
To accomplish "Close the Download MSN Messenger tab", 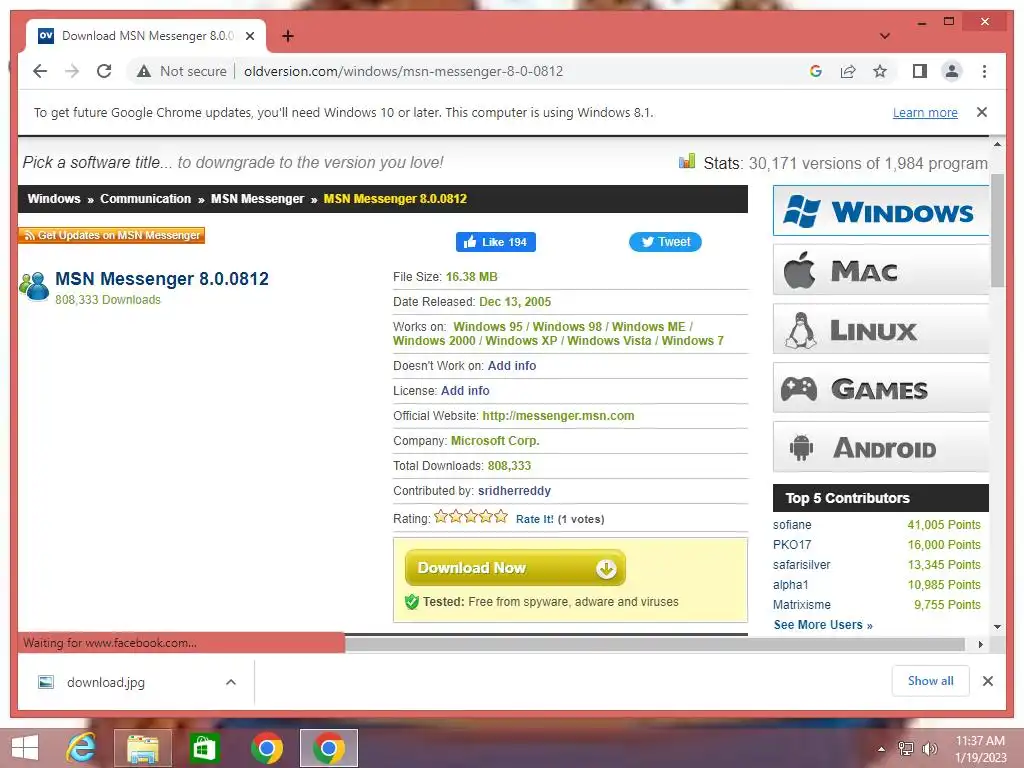I will click(x=249, y=36).
